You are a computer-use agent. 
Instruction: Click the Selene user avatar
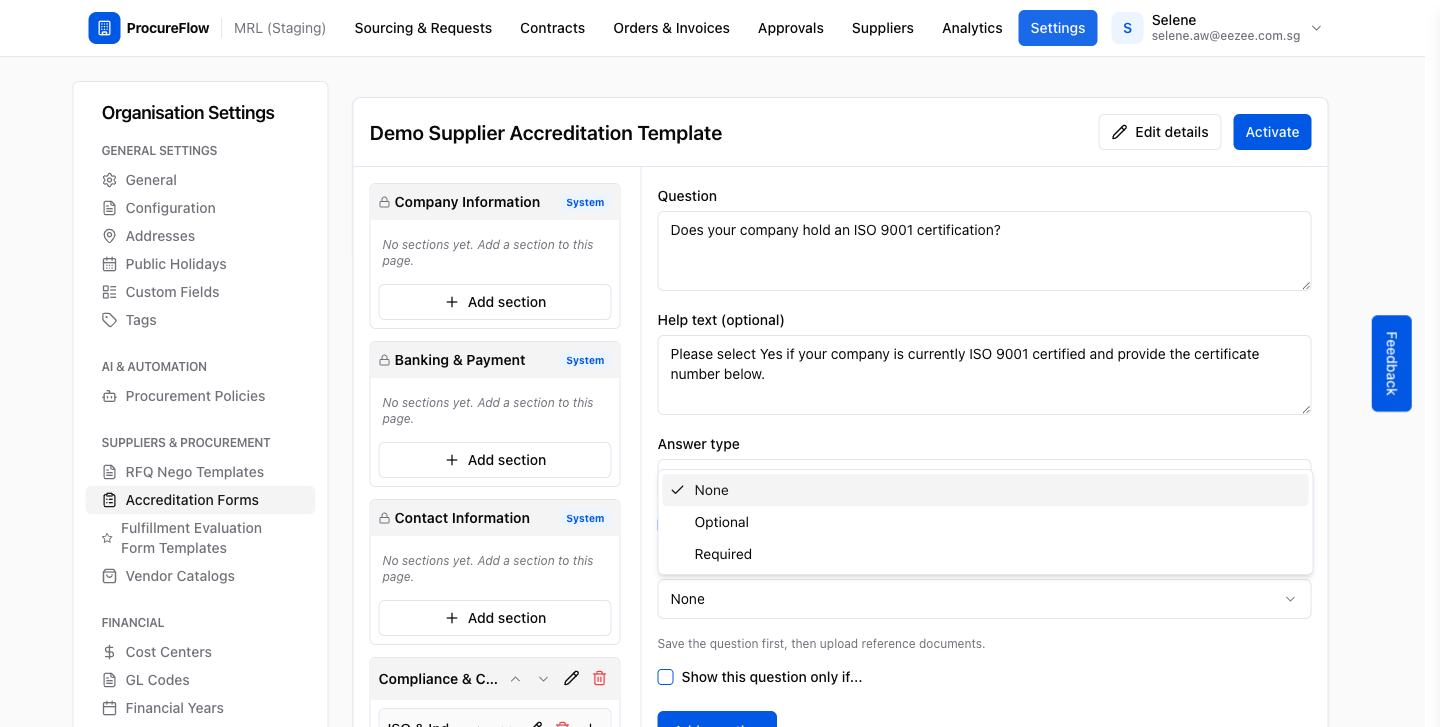[1127, 28]
